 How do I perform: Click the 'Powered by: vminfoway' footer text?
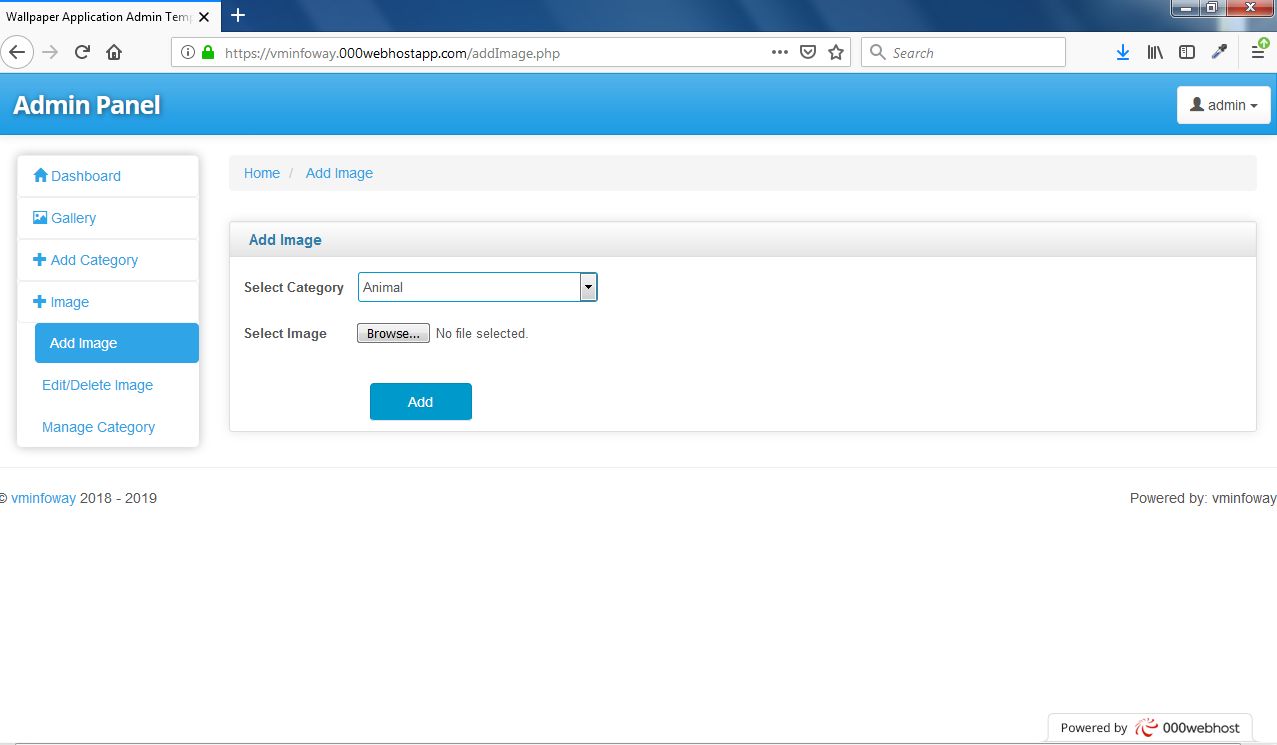[x=1203, y=498]
